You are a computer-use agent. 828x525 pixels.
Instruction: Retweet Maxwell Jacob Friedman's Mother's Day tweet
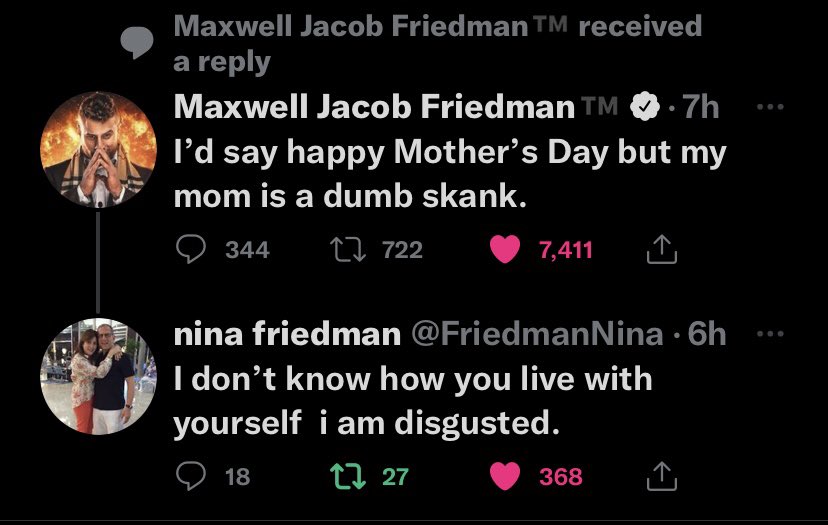(x=347, y=249)
